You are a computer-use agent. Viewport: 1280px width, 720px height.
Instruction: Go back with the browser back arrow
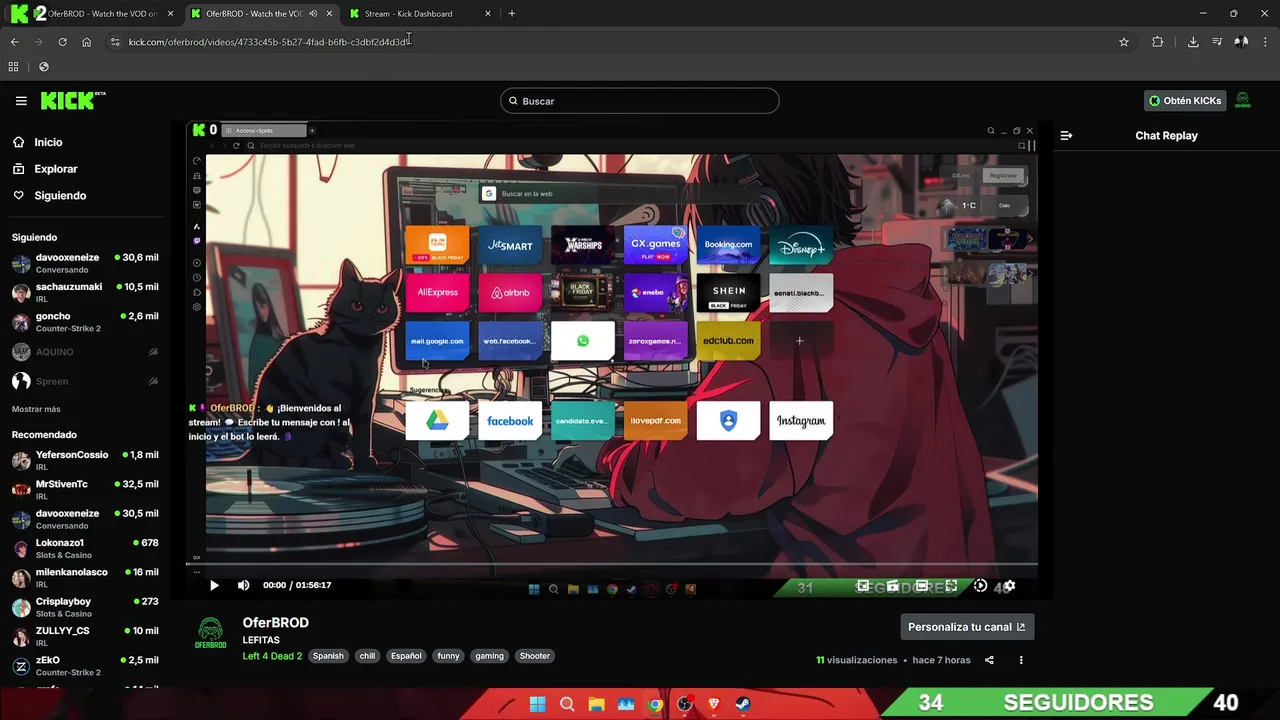click(x=14, y=42)
